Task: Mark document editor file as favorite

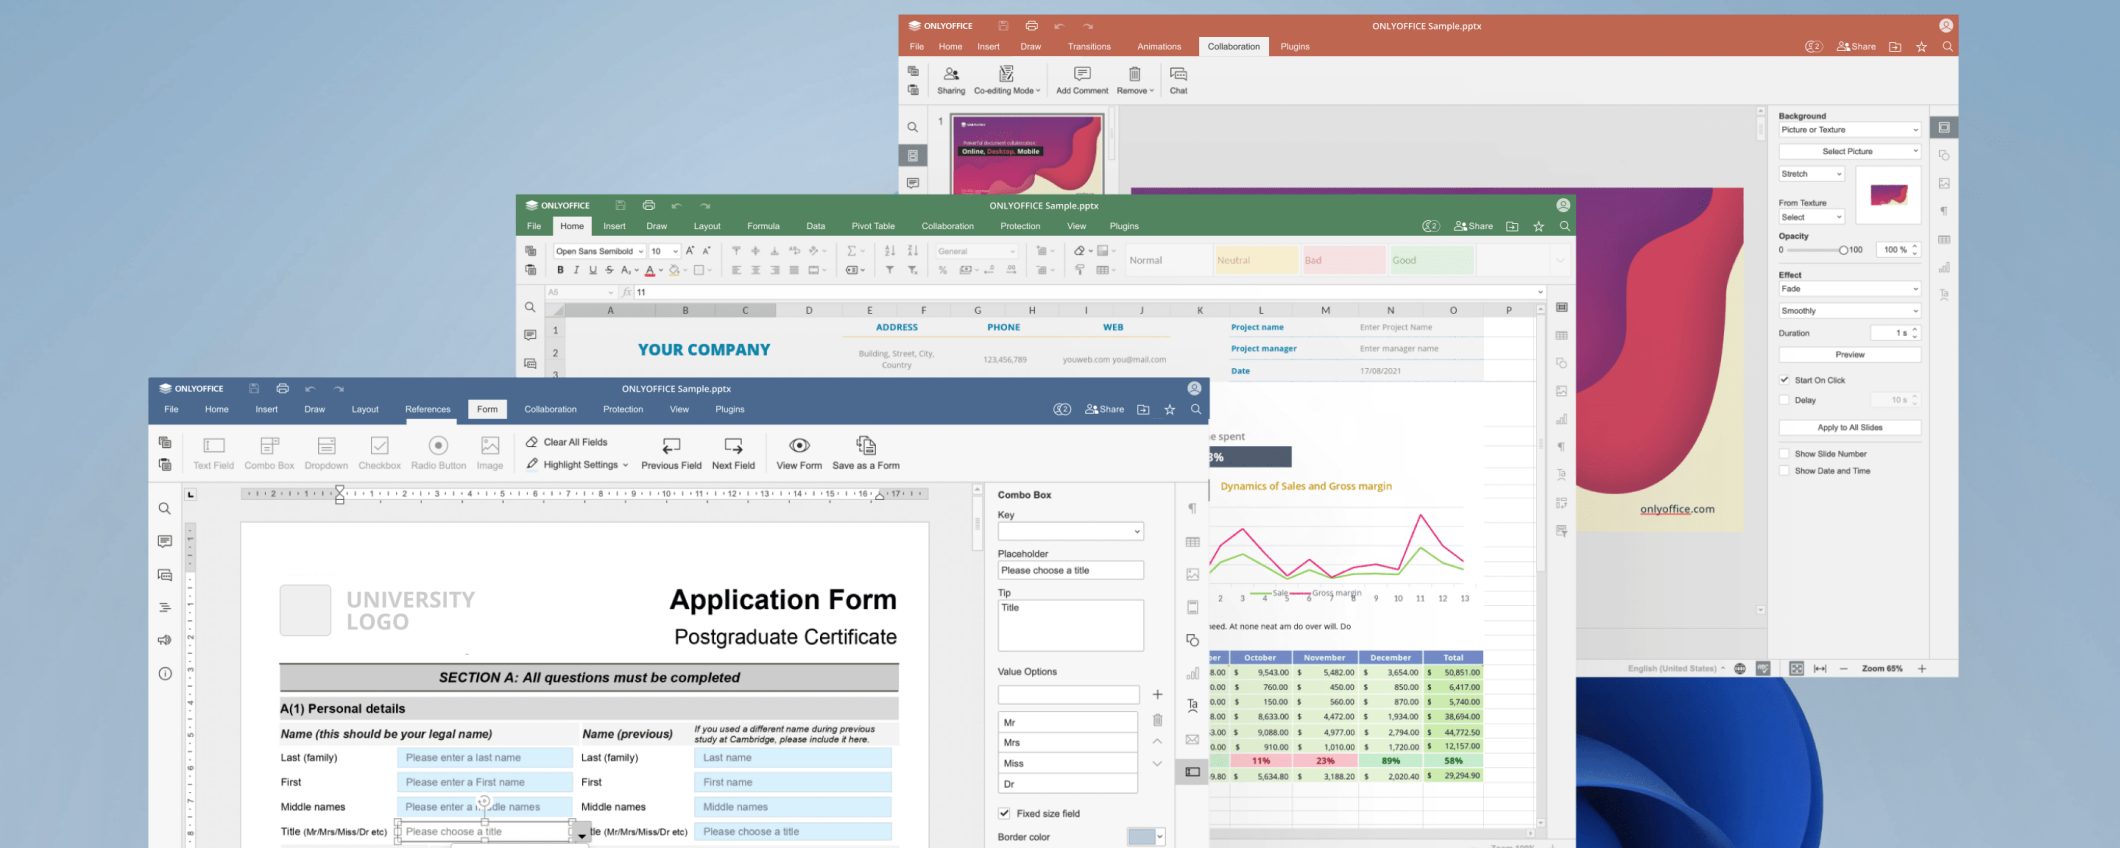Action: pyautogui.click(x=1169, y=409)
